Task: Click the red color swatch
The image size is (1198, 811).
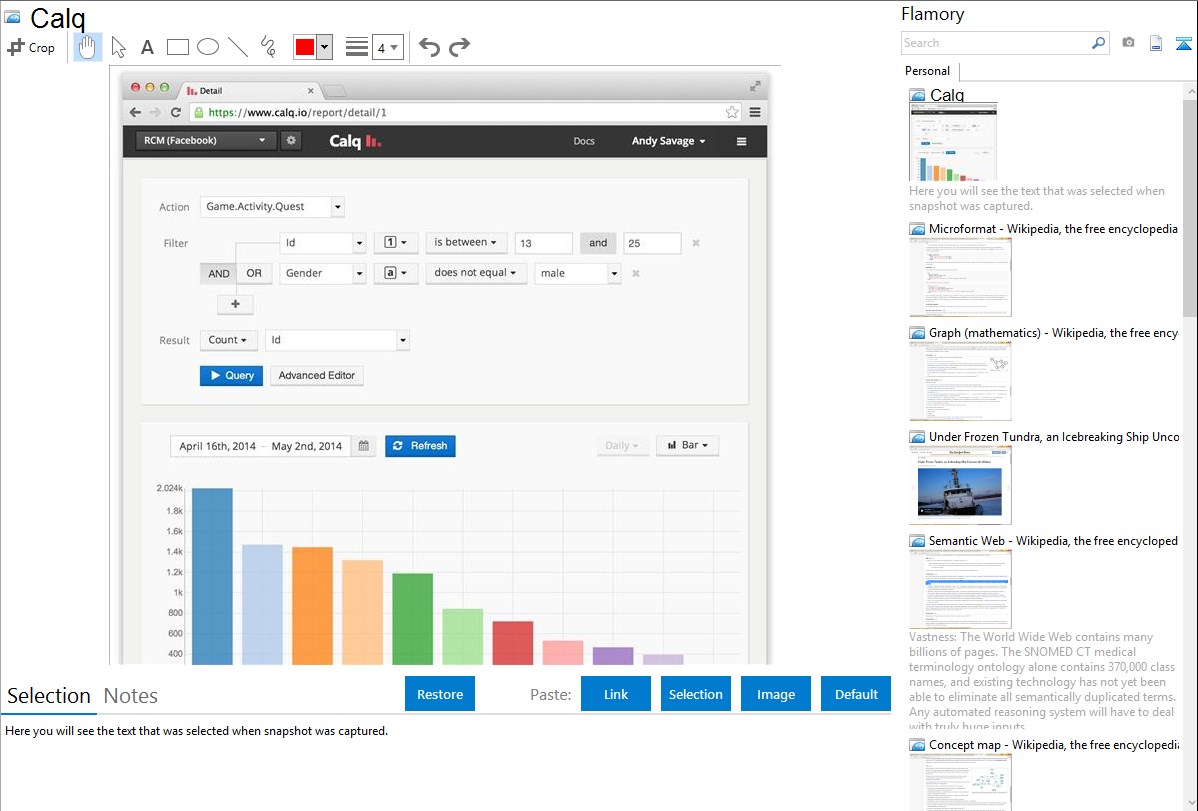Action: click(x=305, y=47)
